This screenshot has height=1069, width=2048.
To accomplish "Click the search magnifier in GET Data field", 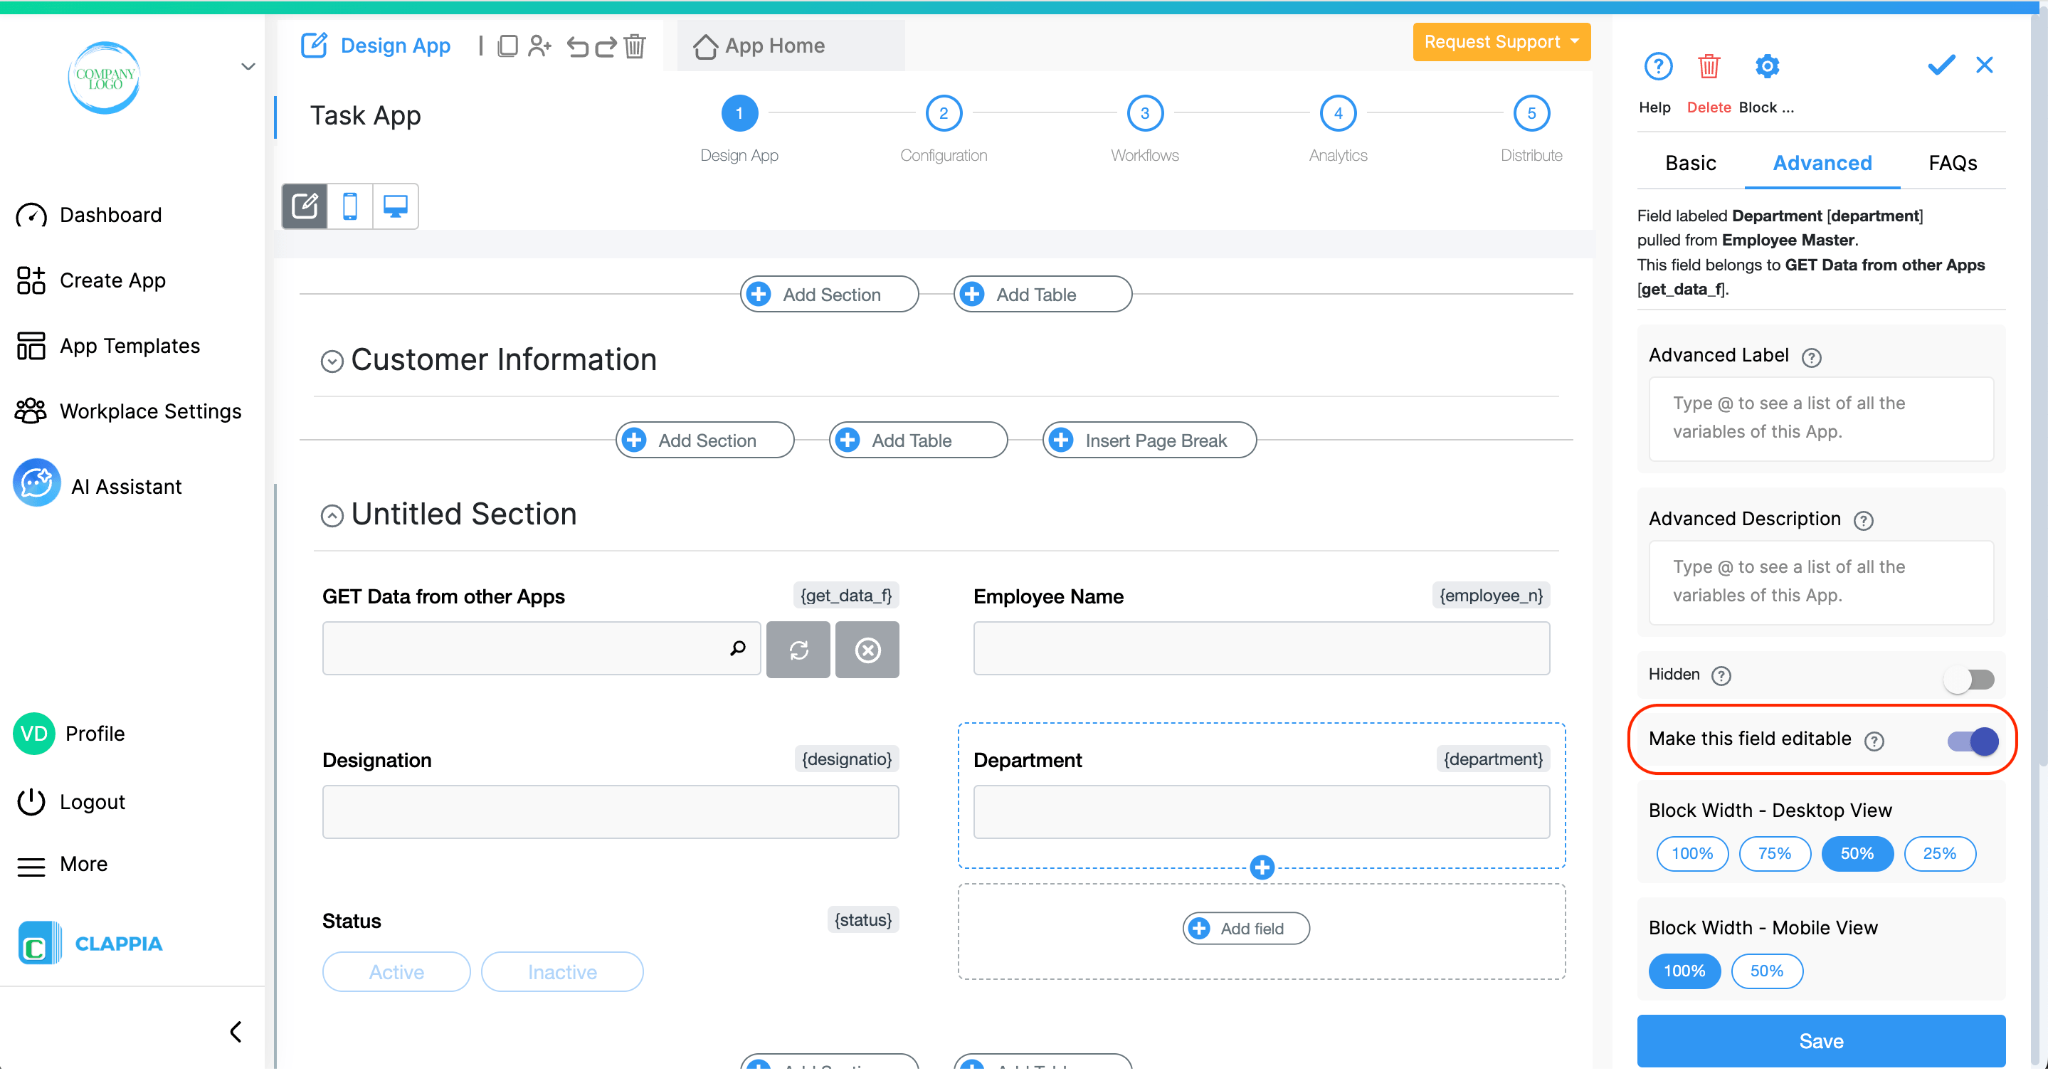I will tap(738, 648).
